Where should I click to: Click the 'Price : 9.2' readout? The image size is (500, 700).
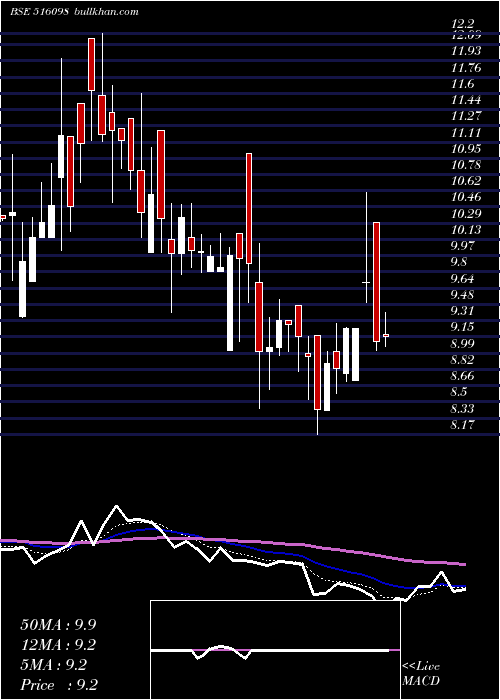pyautogui.click(x=59, y=685)
